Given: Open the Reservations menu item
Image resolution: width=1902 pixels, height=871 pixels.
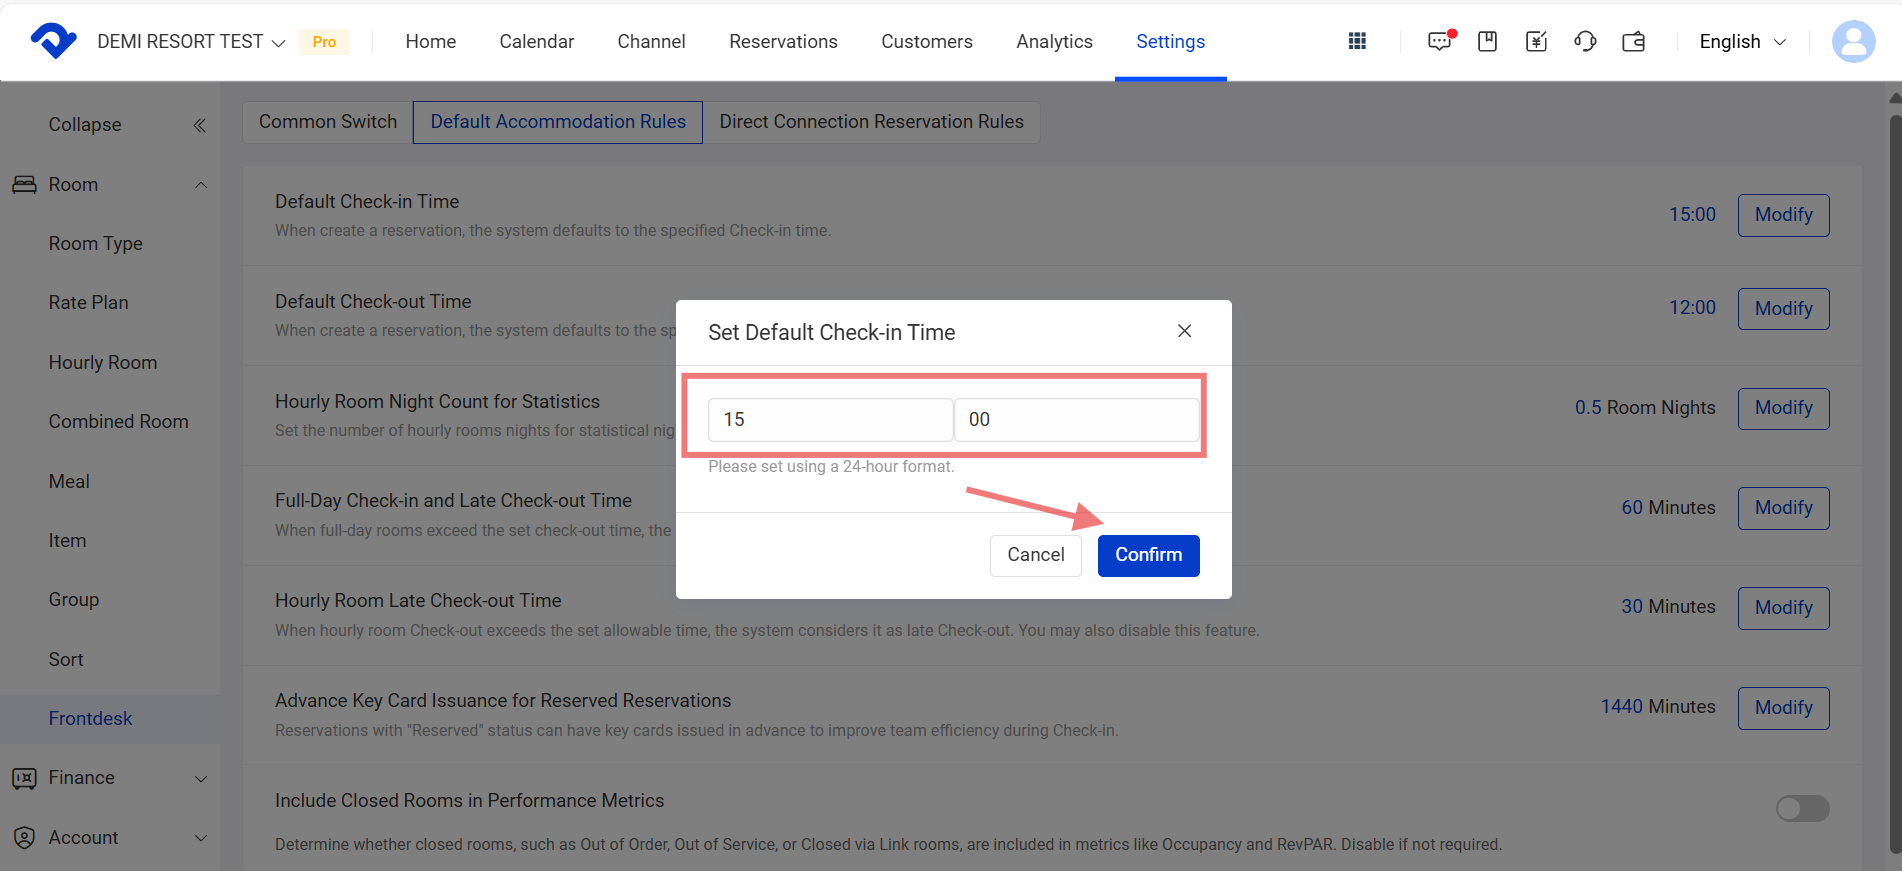Looking at the screenshot, I should pos(783,41).
